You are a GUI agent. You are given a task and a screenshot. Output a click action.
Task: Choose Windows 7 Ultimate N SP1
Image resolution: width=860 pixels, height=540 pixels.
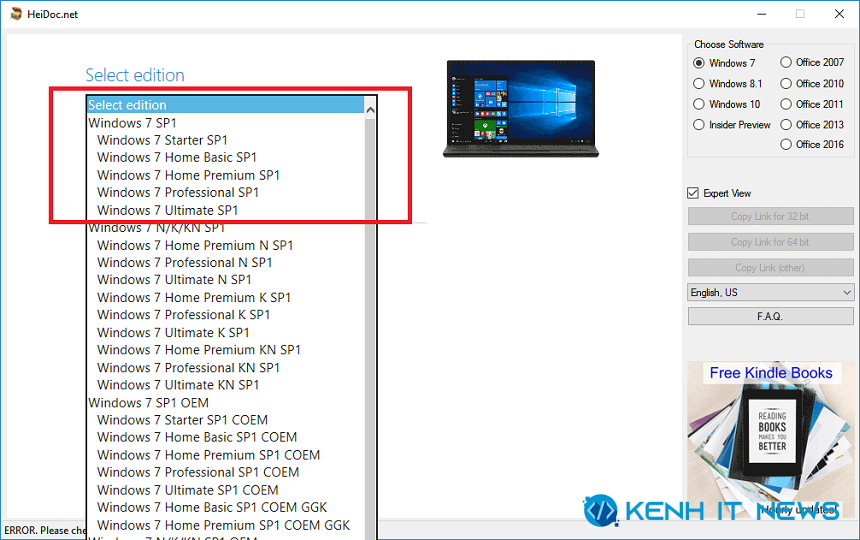click(x=174, y=280)
